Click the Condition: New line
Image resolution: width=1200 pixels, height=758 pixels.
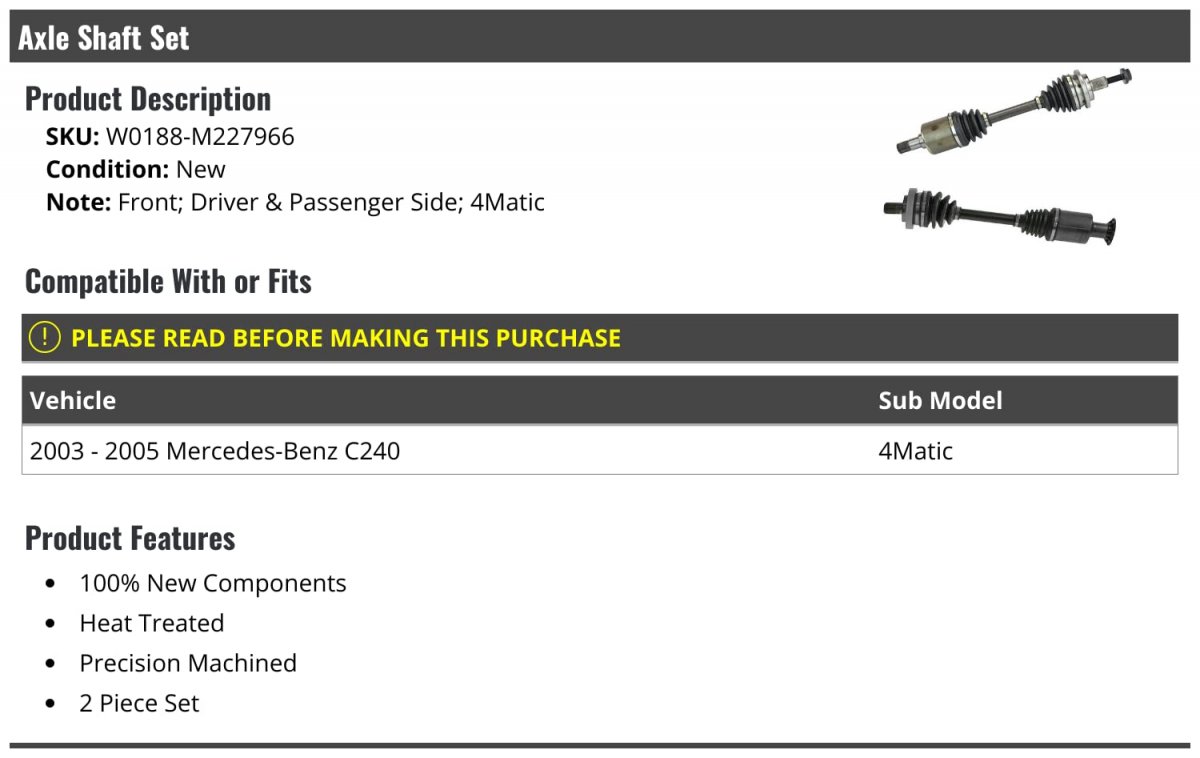tap(136, 169)
